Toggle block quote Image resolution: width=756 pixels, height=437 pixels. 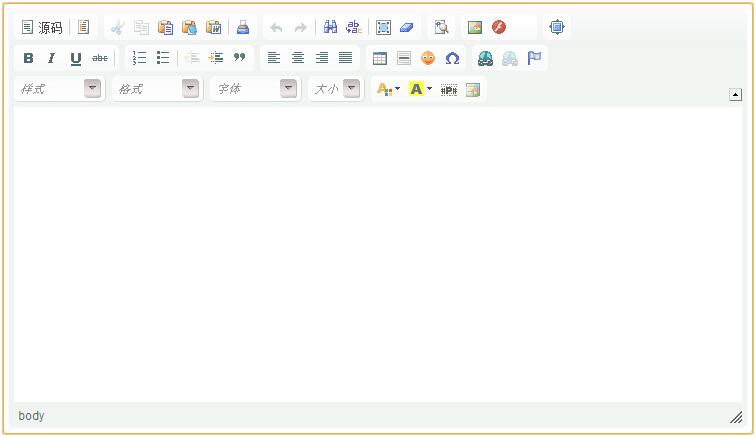tap(240, 58)
